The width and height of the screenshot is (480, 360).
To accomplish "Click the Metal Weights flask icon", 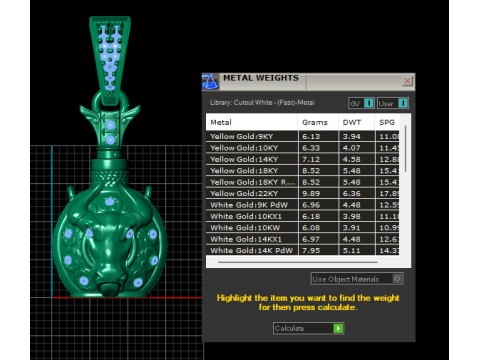I will pos(210,82).
